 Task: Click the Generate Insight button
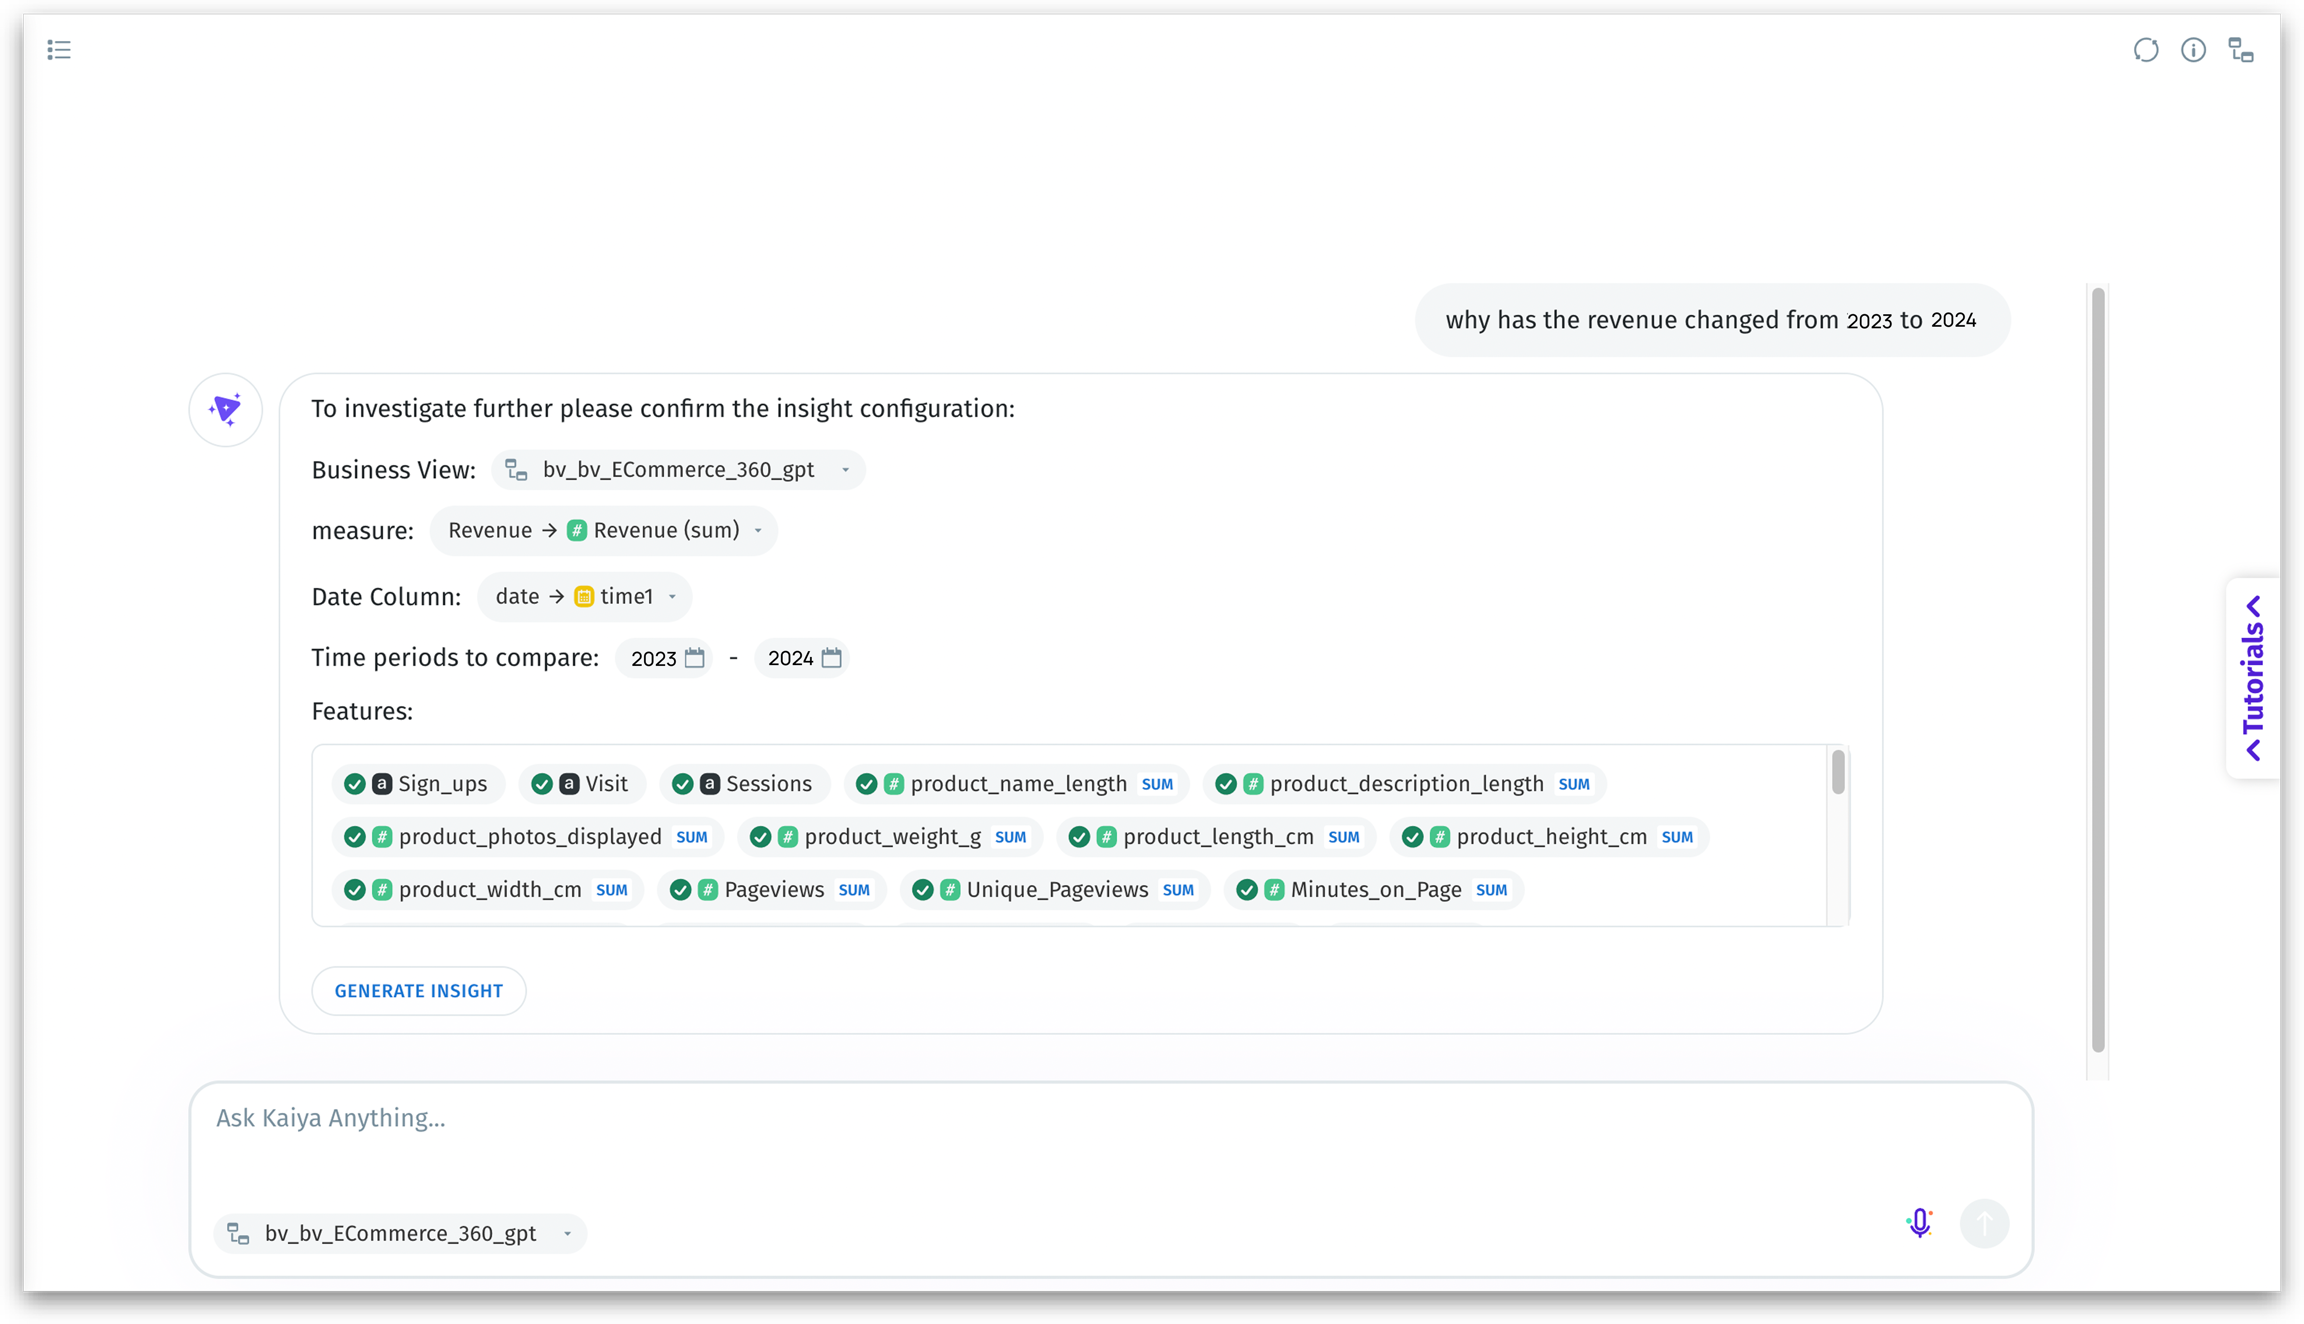(x=419, y=991)
